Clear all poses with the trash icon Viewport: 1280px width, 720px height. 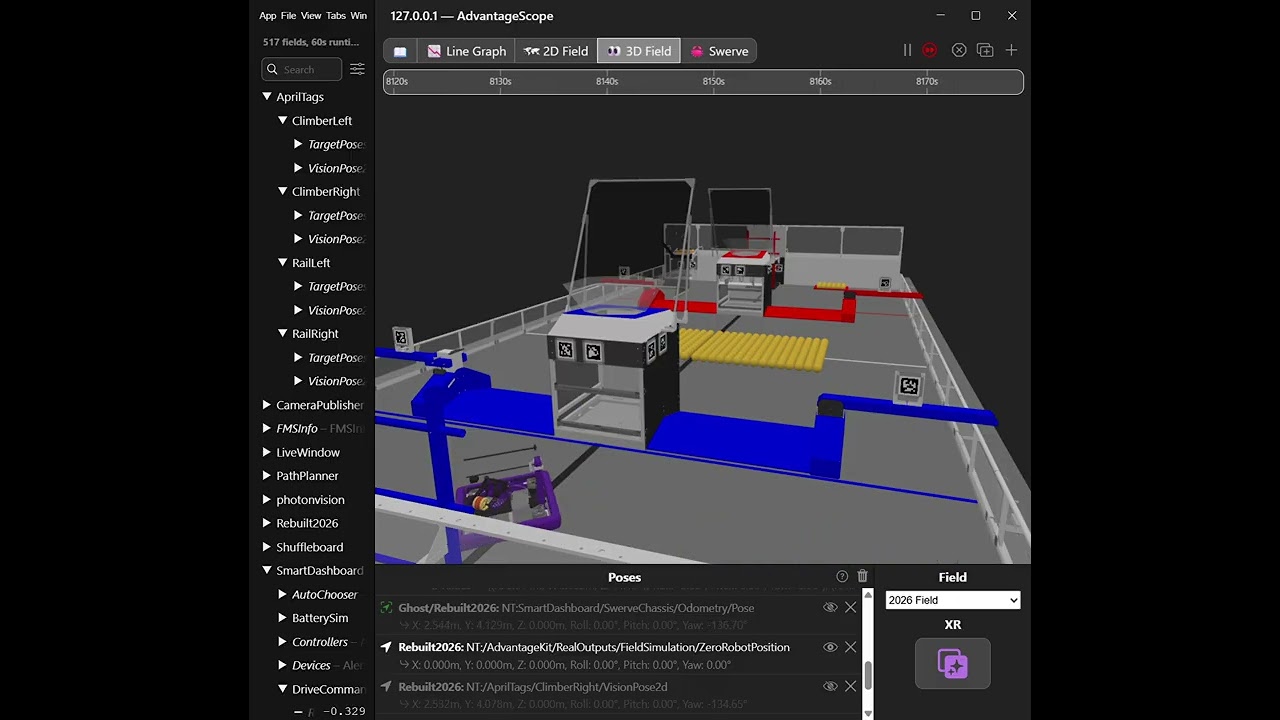[863, 576]
